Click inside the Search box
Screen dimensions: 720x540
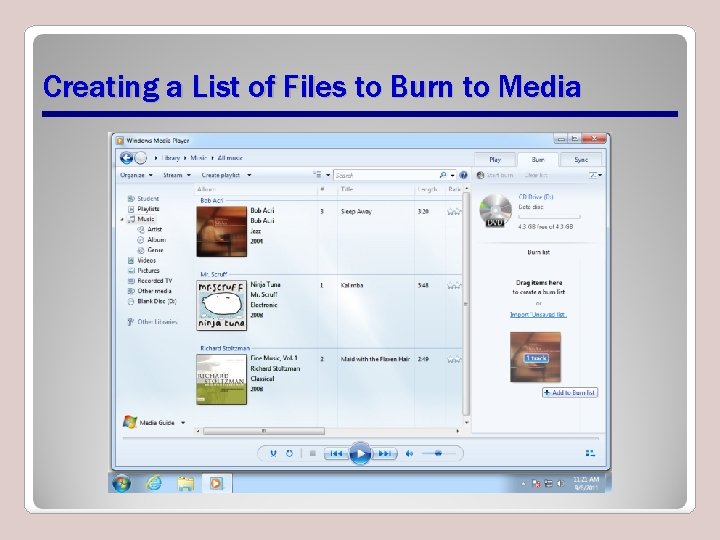(386, 175)
